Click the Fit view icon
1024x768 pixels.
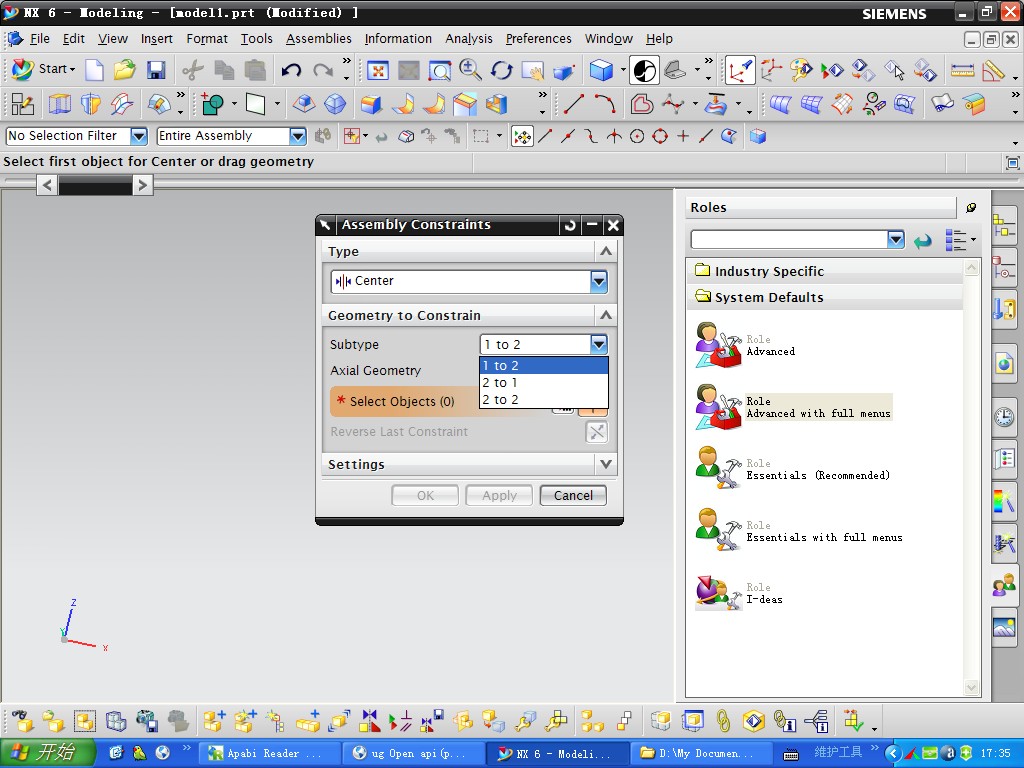tap(377, 71)
